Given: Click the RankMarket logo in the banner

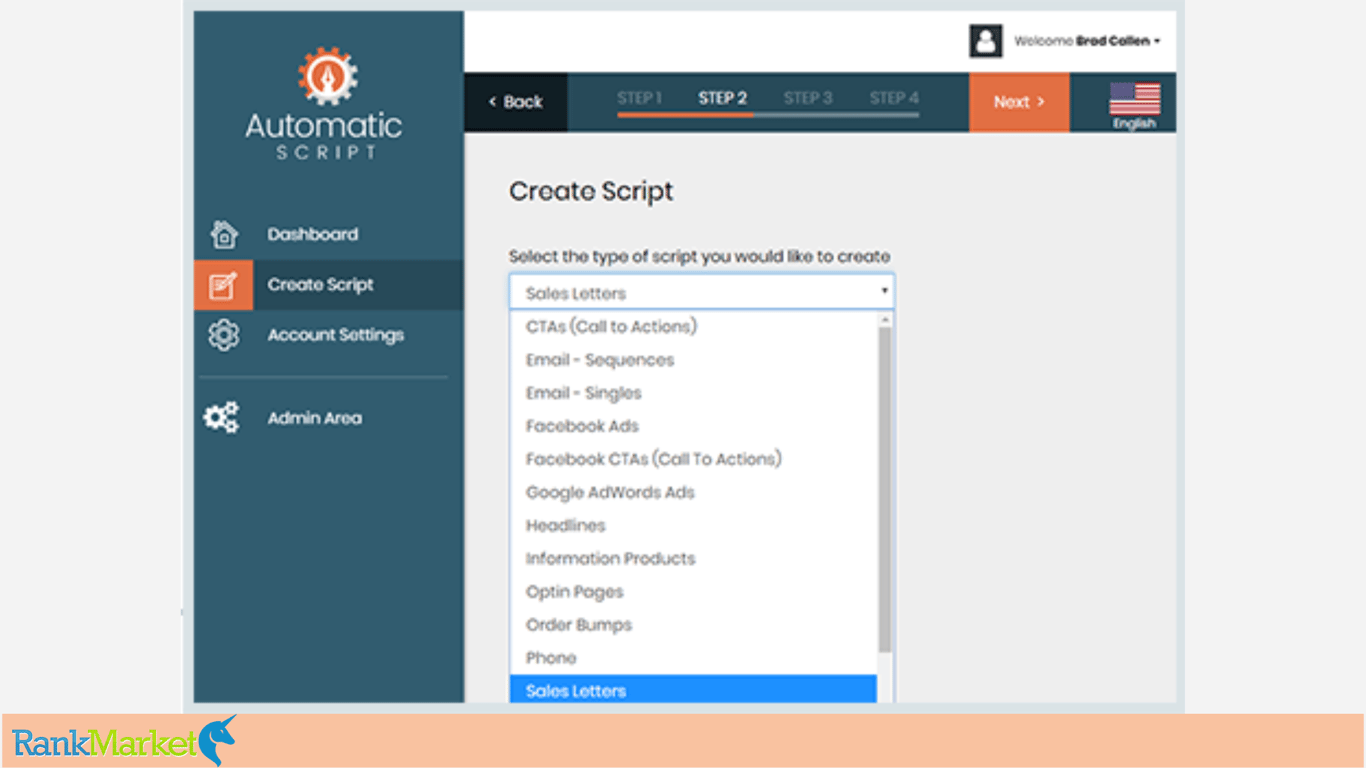Looking at the screenshot, I should tap(124, 741).
